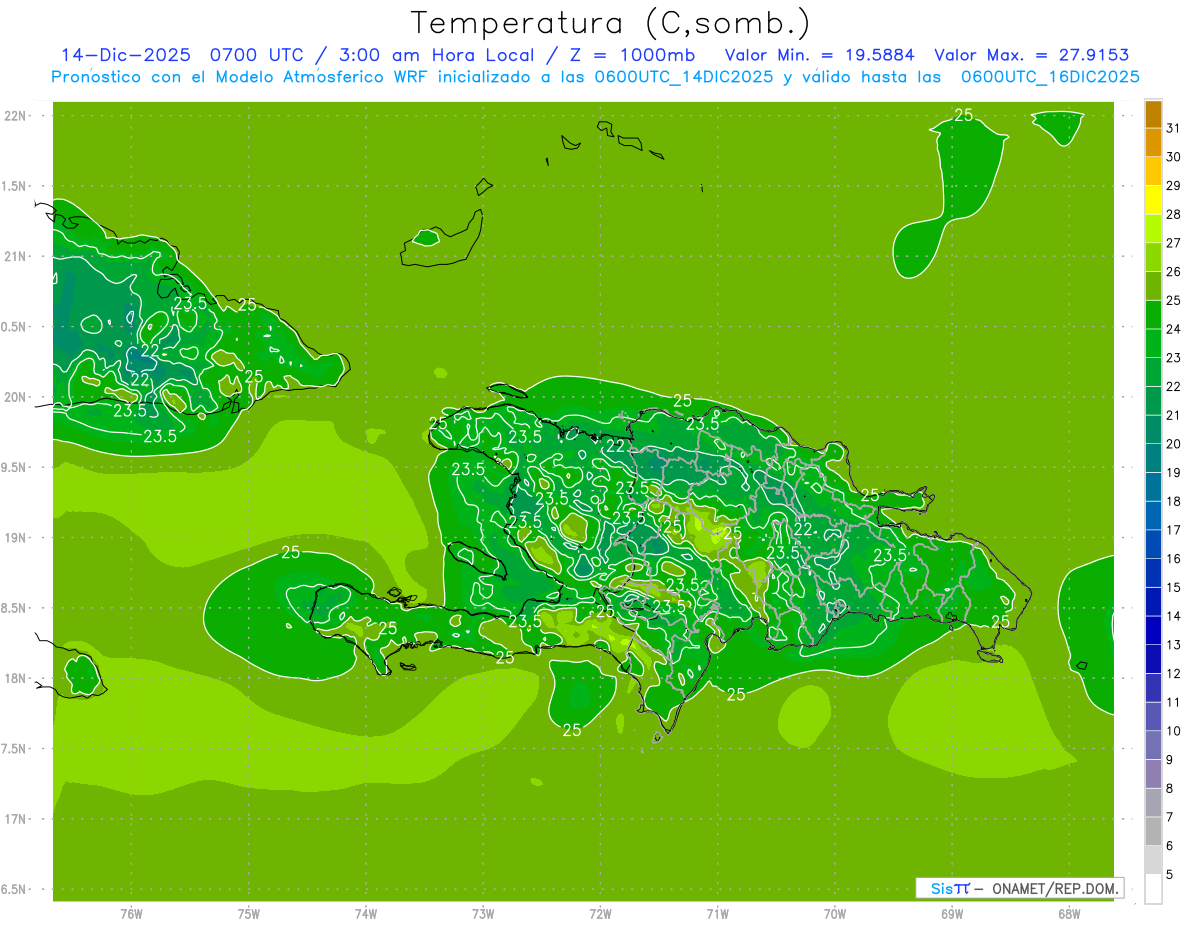This screenshot has width=1200, height=927.
Task: Click the 19N latitude axis label
Action: tap(16, 538)
